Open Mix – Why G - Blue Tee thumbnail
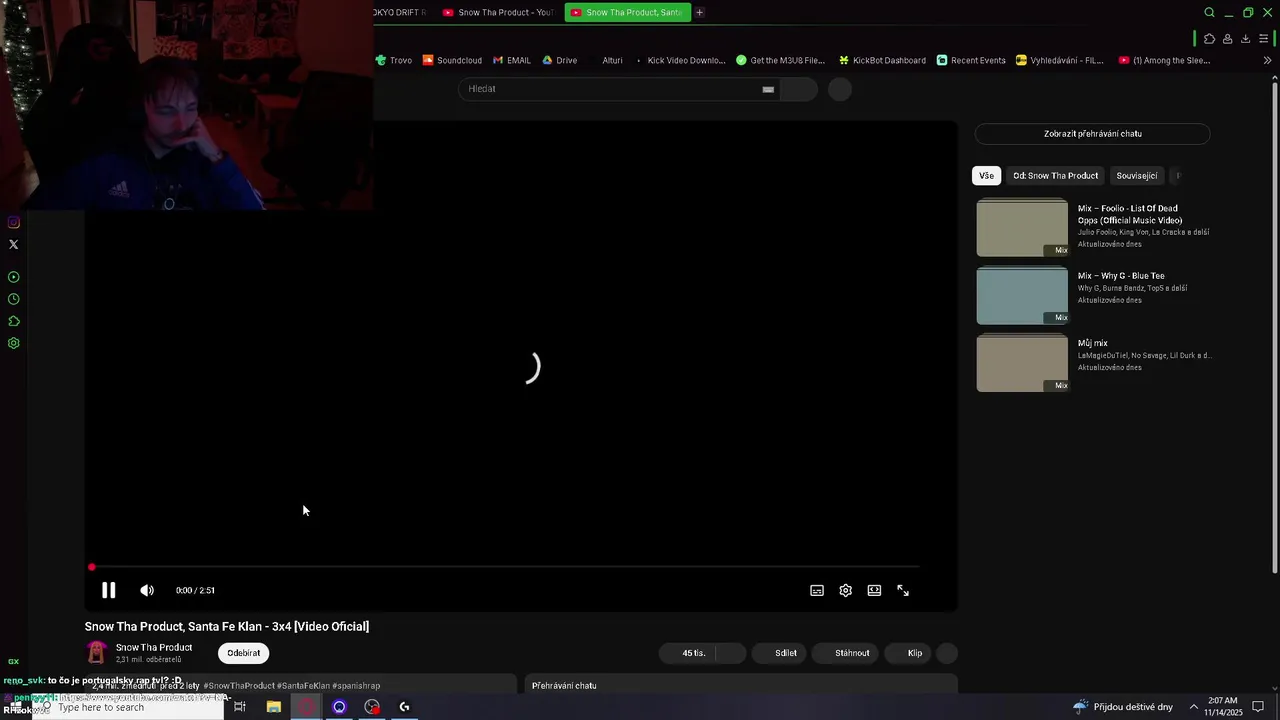The width and height of the screenshot is (1280, 720). pyautogui.click(x=1022, y=295)
